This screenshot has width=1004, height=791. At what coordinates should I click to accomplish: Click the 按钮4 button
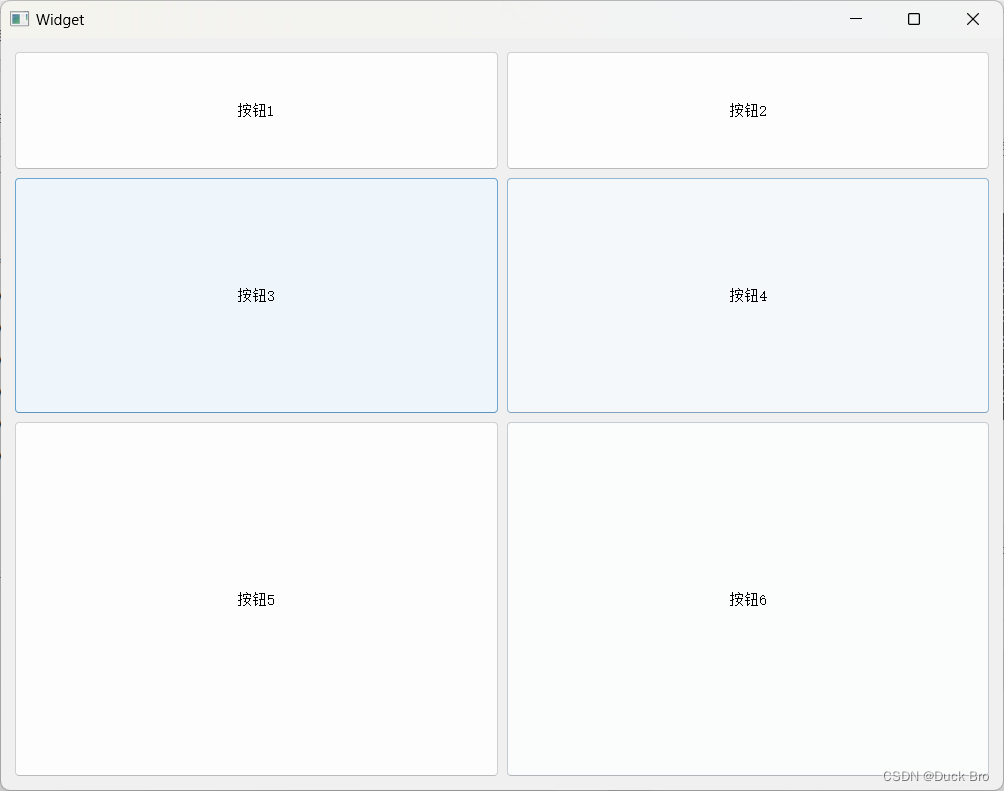pos(747,295)
